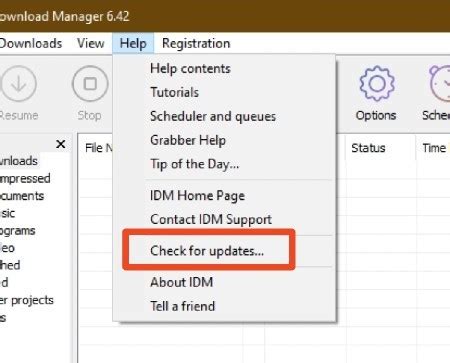This screenshot has height=363, width=450.
Task: Open the View menu
Action: pyautogui.click(x=90, y=43)
